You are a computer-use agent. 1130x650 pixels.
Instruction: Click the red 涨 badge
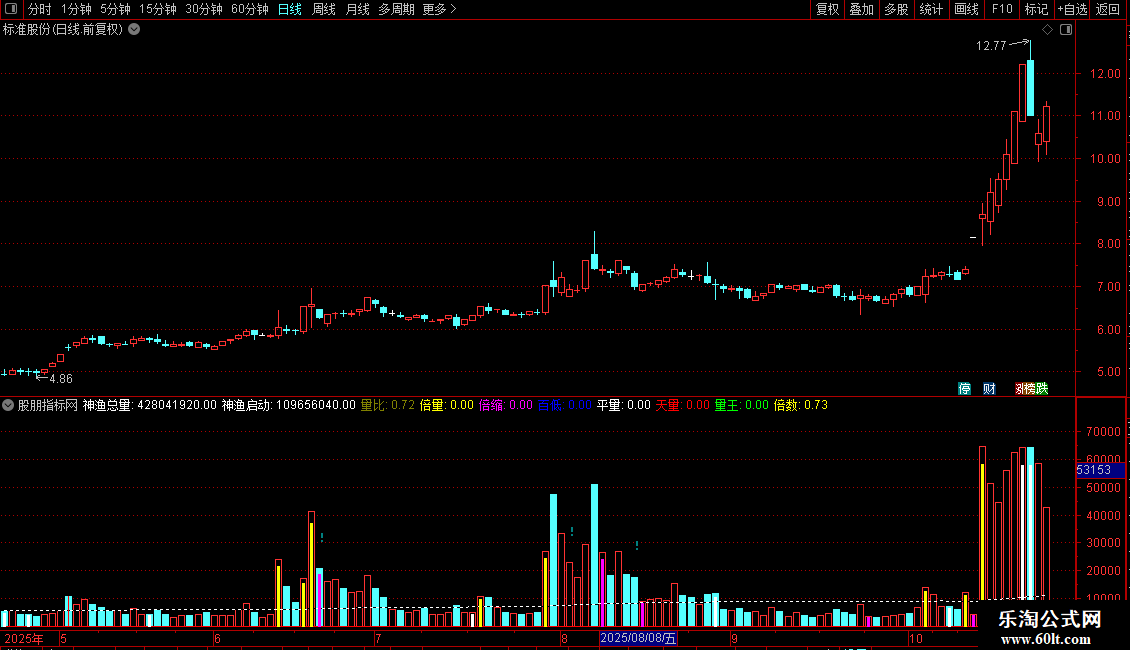click(x=1018, y=388)
